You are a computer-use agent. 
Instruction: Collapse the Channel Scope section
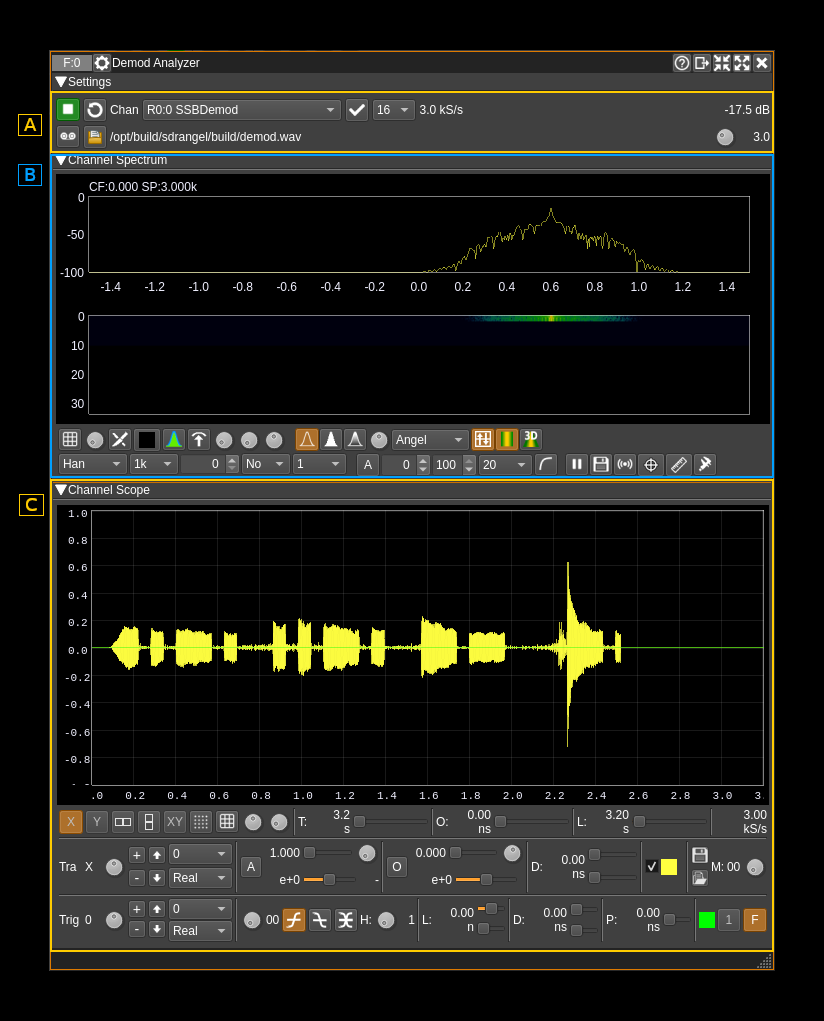pos(61,490)
